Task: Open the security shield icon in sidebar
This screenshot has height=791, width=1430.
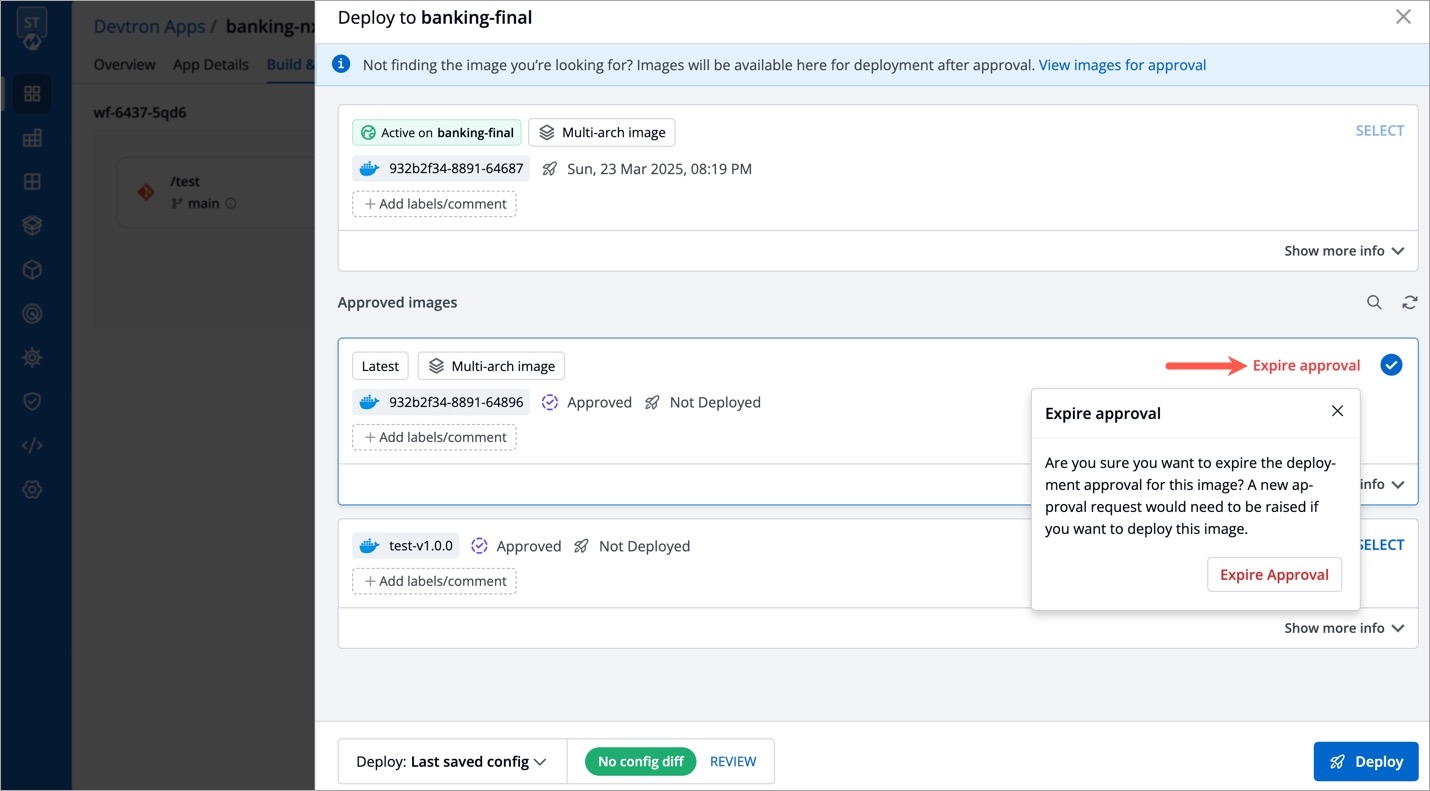Action: (x=32, y=401)
